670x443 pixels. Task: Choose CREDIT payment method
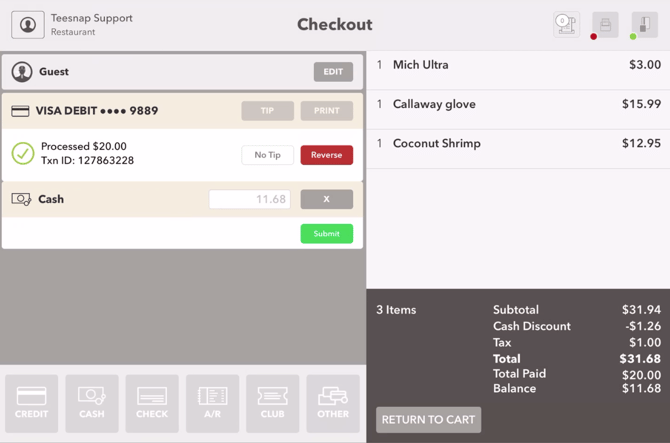click(x=32, y=404)
